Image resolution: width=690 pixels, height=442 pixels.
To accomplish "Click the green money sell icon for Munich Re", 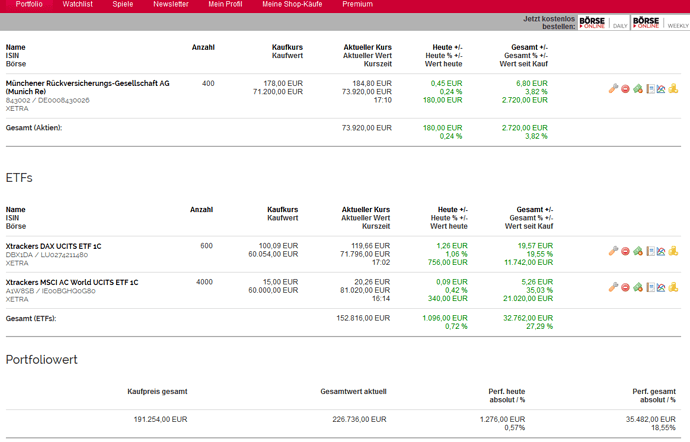I will tap(638, 89).
